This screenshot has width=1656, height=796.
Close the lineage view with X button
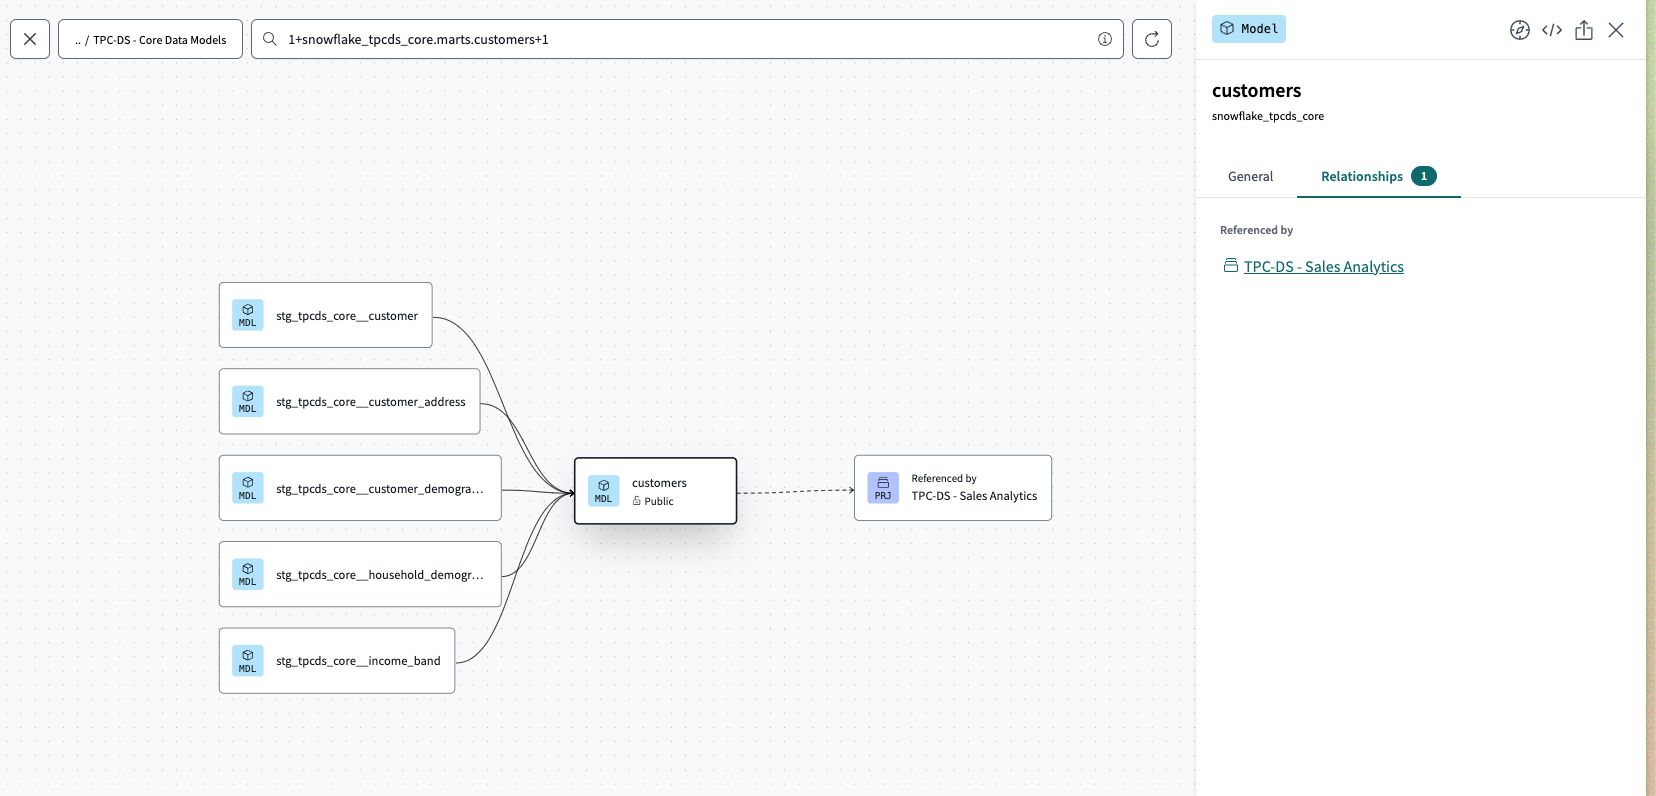(x=30, y=39)
